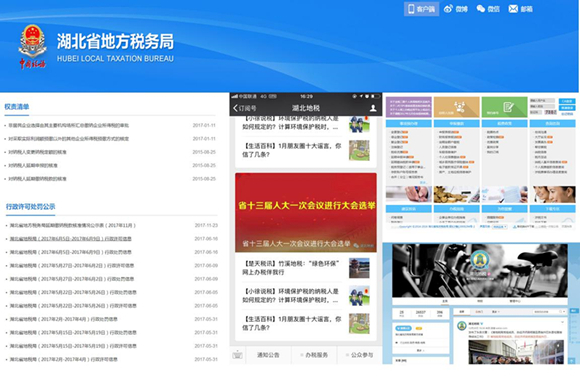Open the 通知公告 bottom menu item
The height and width of the screenshot is (378, 580).
click(x=268, y=355)
